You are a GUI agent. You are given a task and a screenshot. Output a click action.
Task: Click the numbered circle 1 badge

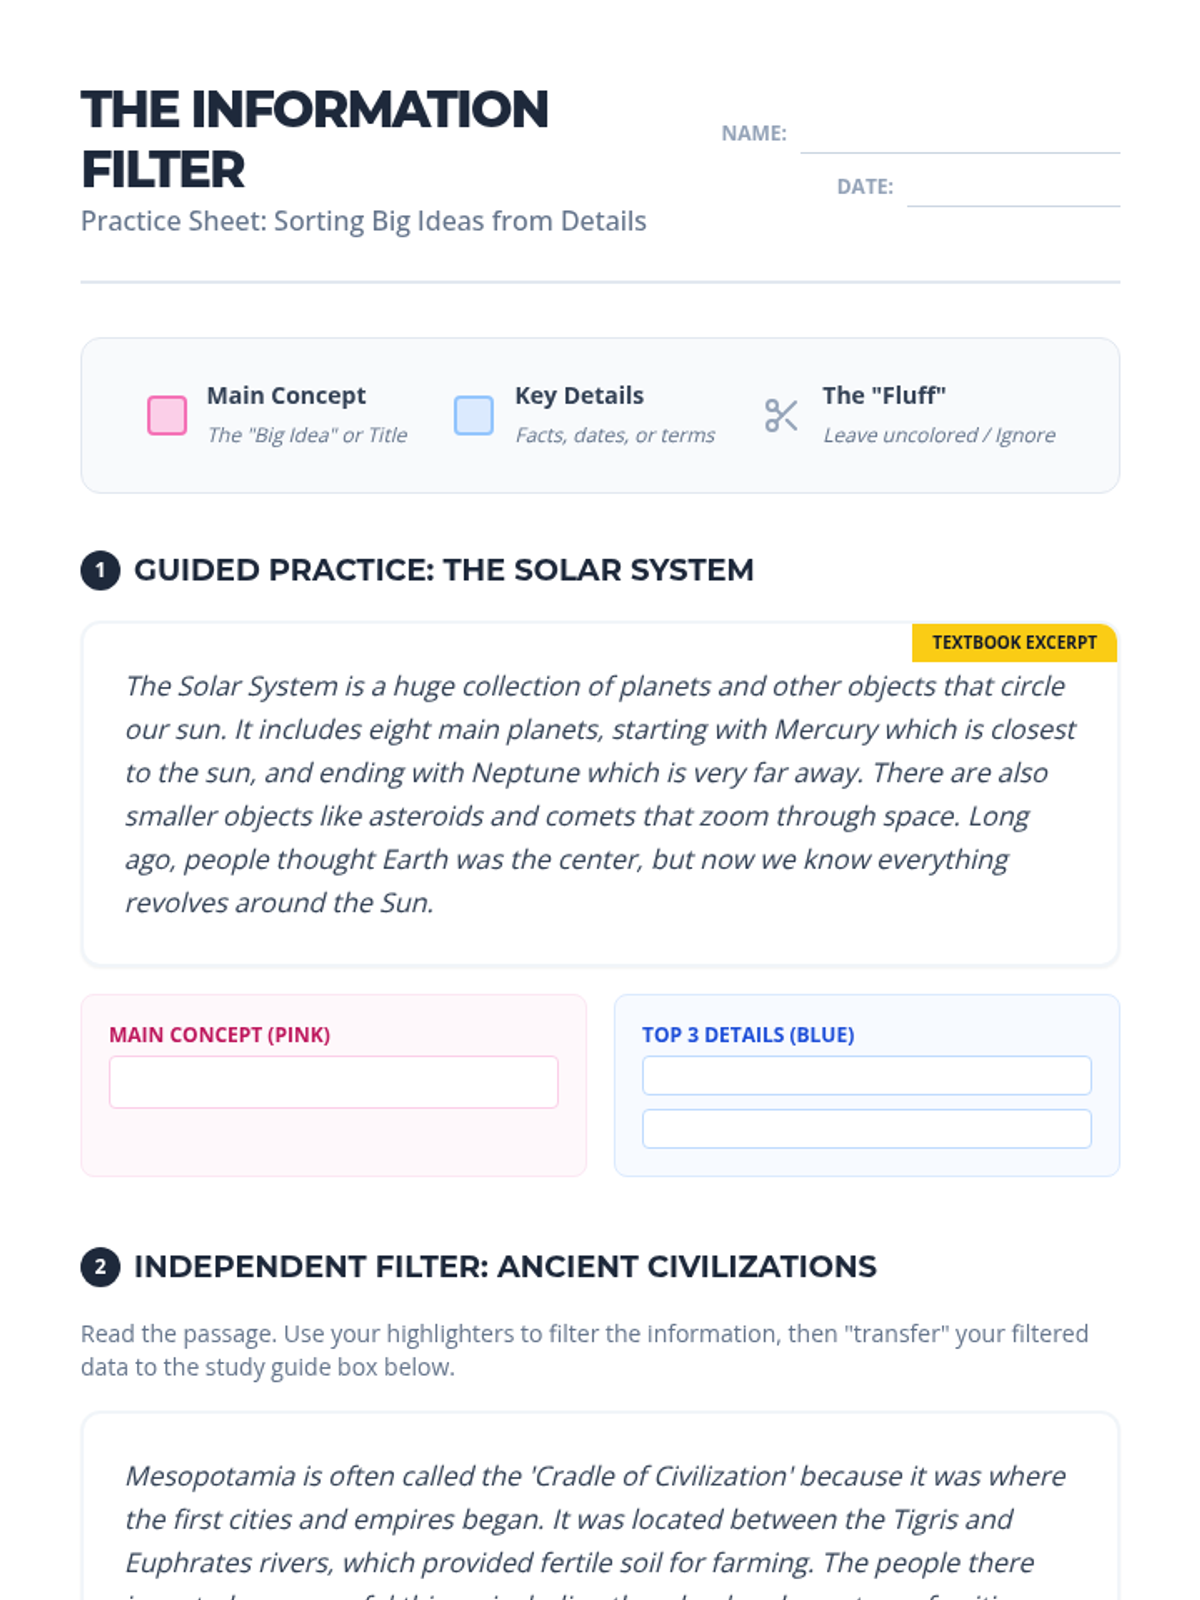click(100, 571)
